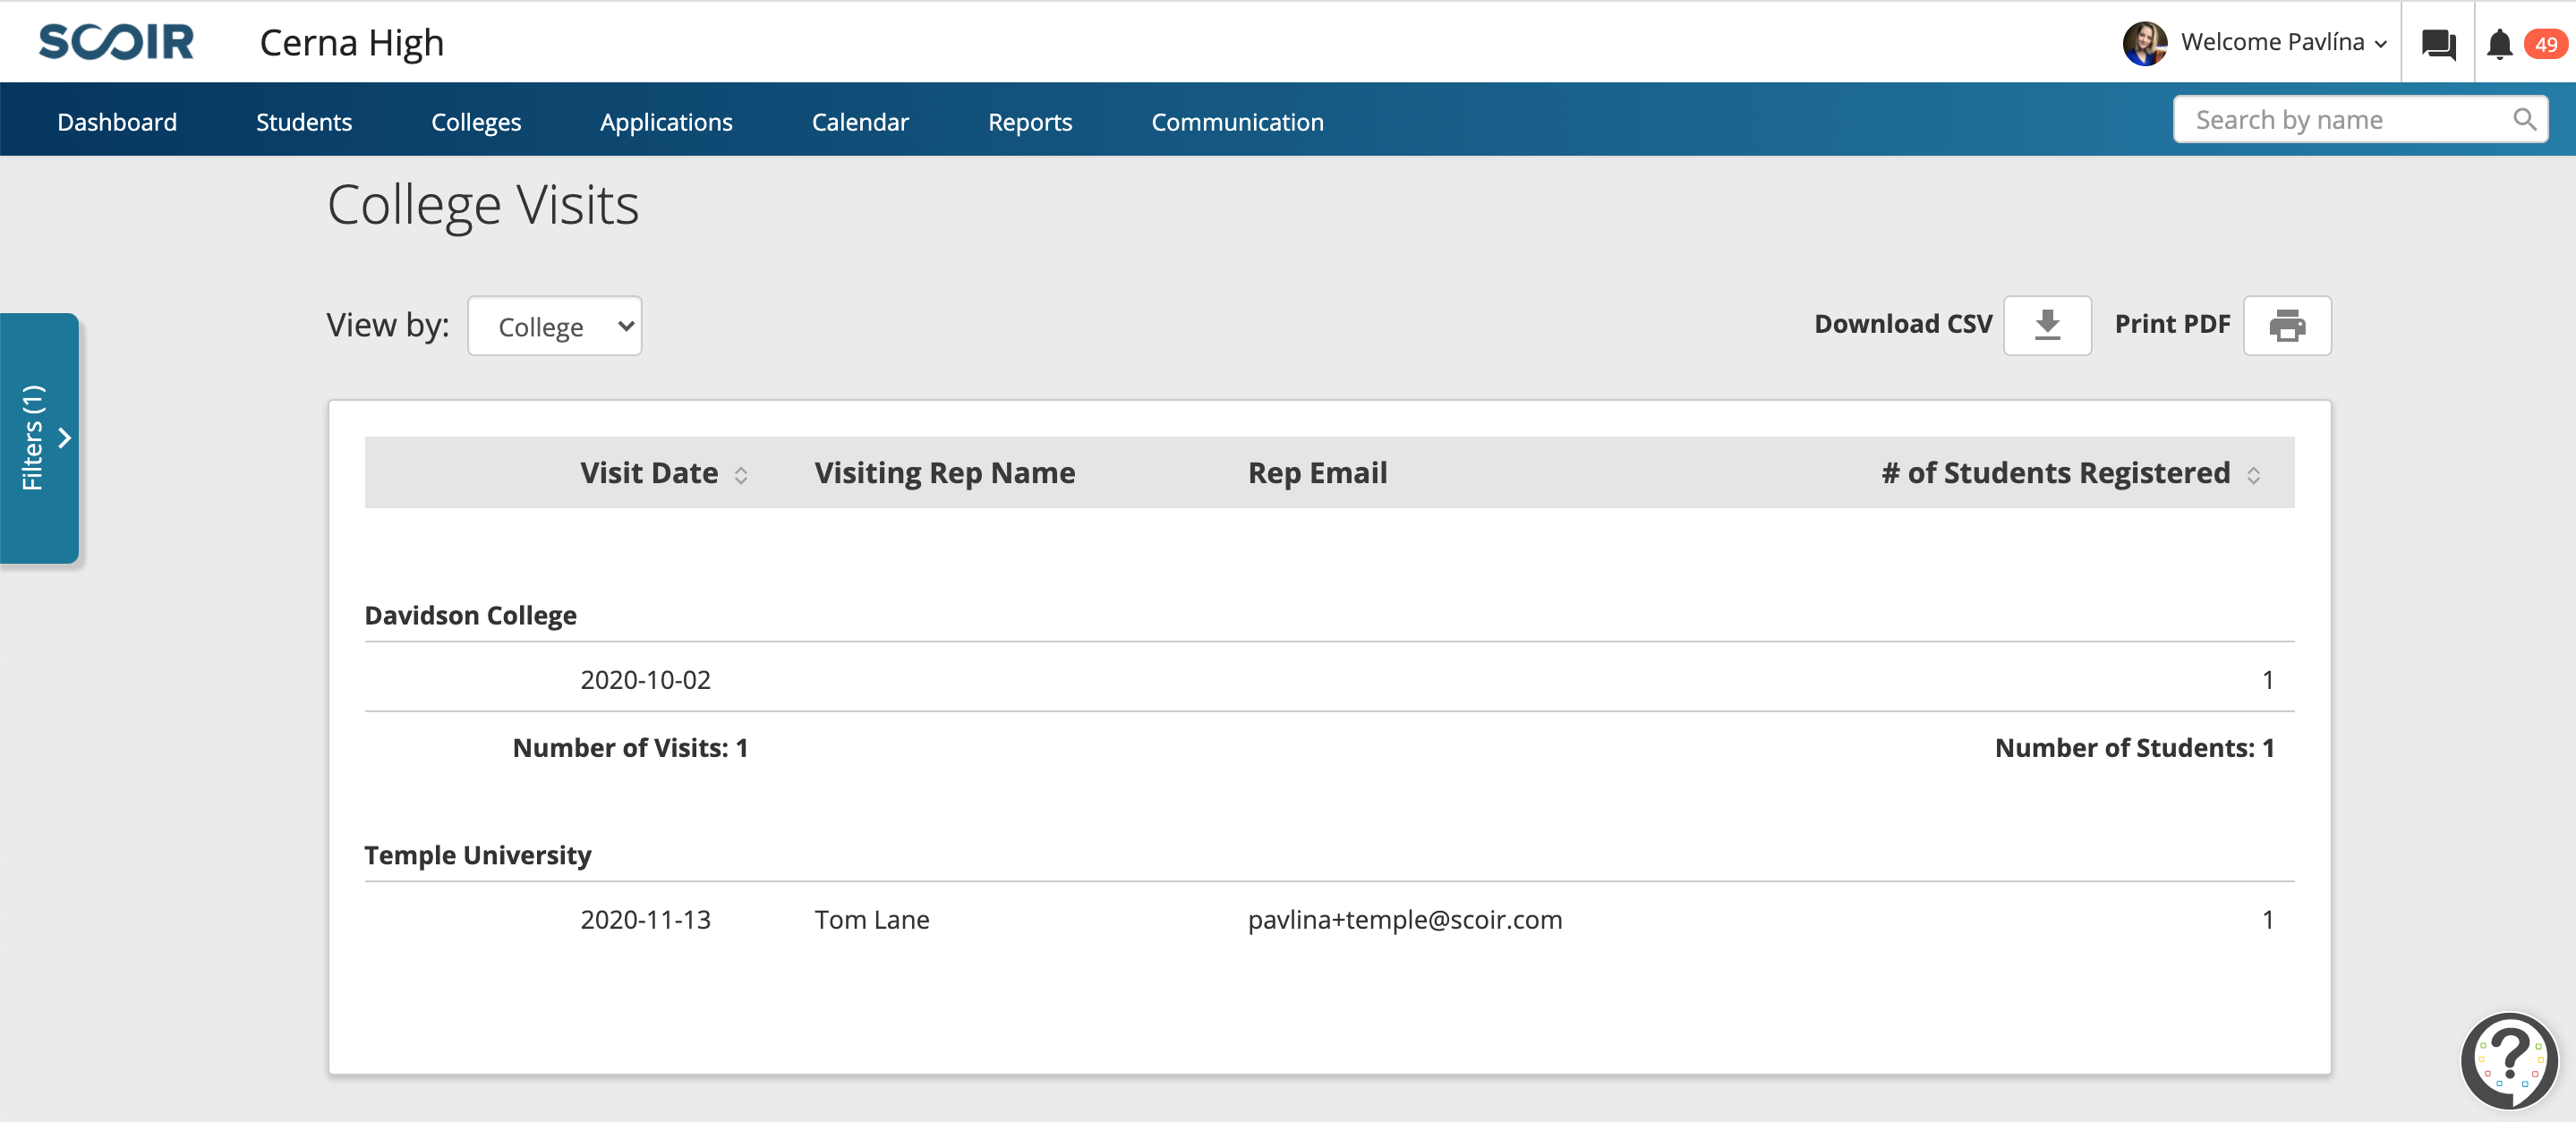Viewport: 2576px width, 1122px height.
Task: Download the CSV file
Action: pyautogui.click(x=2047, y=325)
